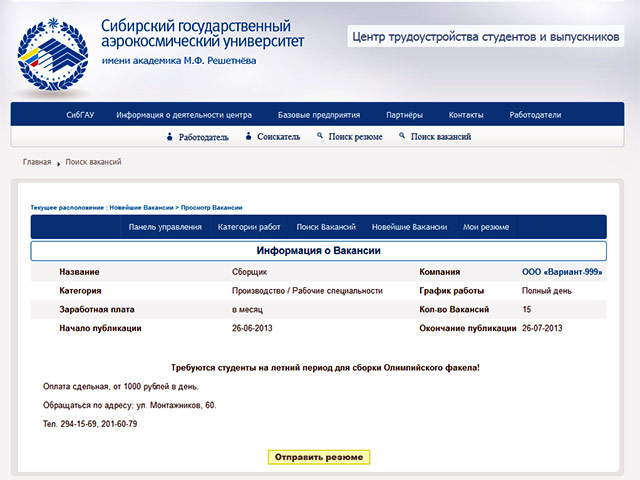The width and height of the screenshot is (640, 480).
Task: Click magnifier icon next to Поиск вакансий
Action: point(402,136)
